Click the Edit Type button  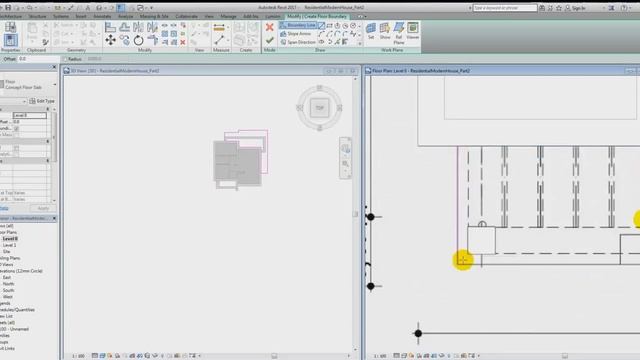(x=42, y=101)
